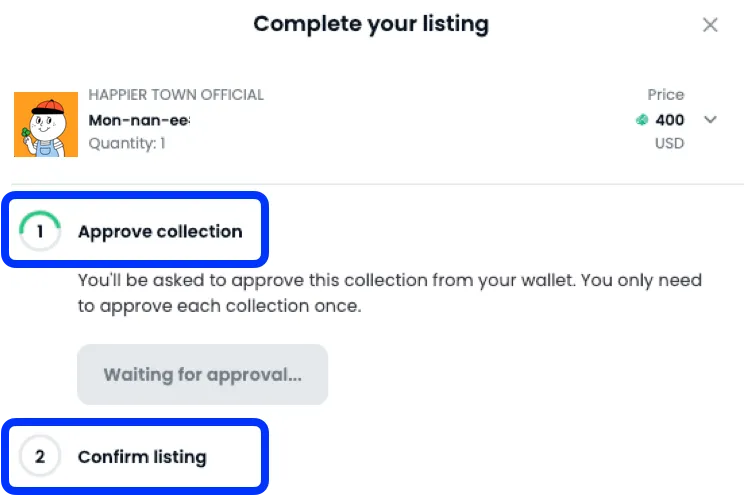Click the step 1 progress circle
Viewport: 744px width, 496px height.
point(40,232)
